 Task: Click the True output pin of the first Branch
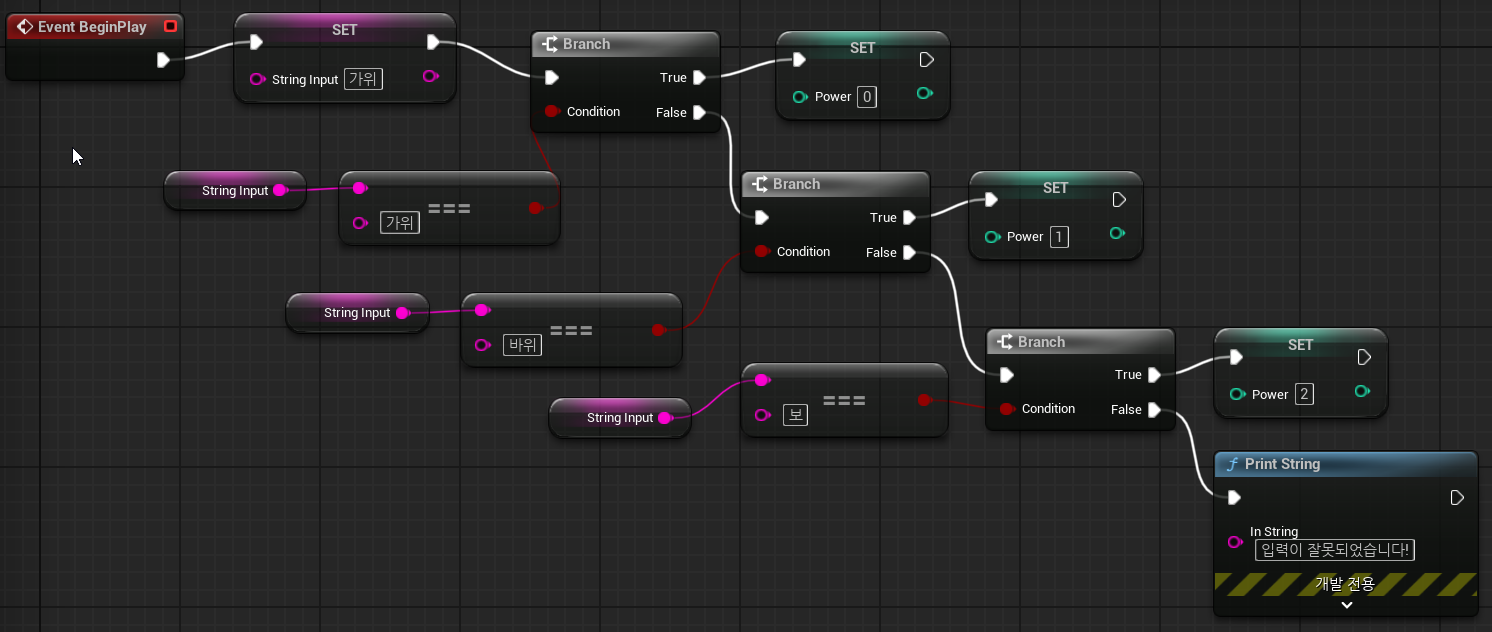699,77
